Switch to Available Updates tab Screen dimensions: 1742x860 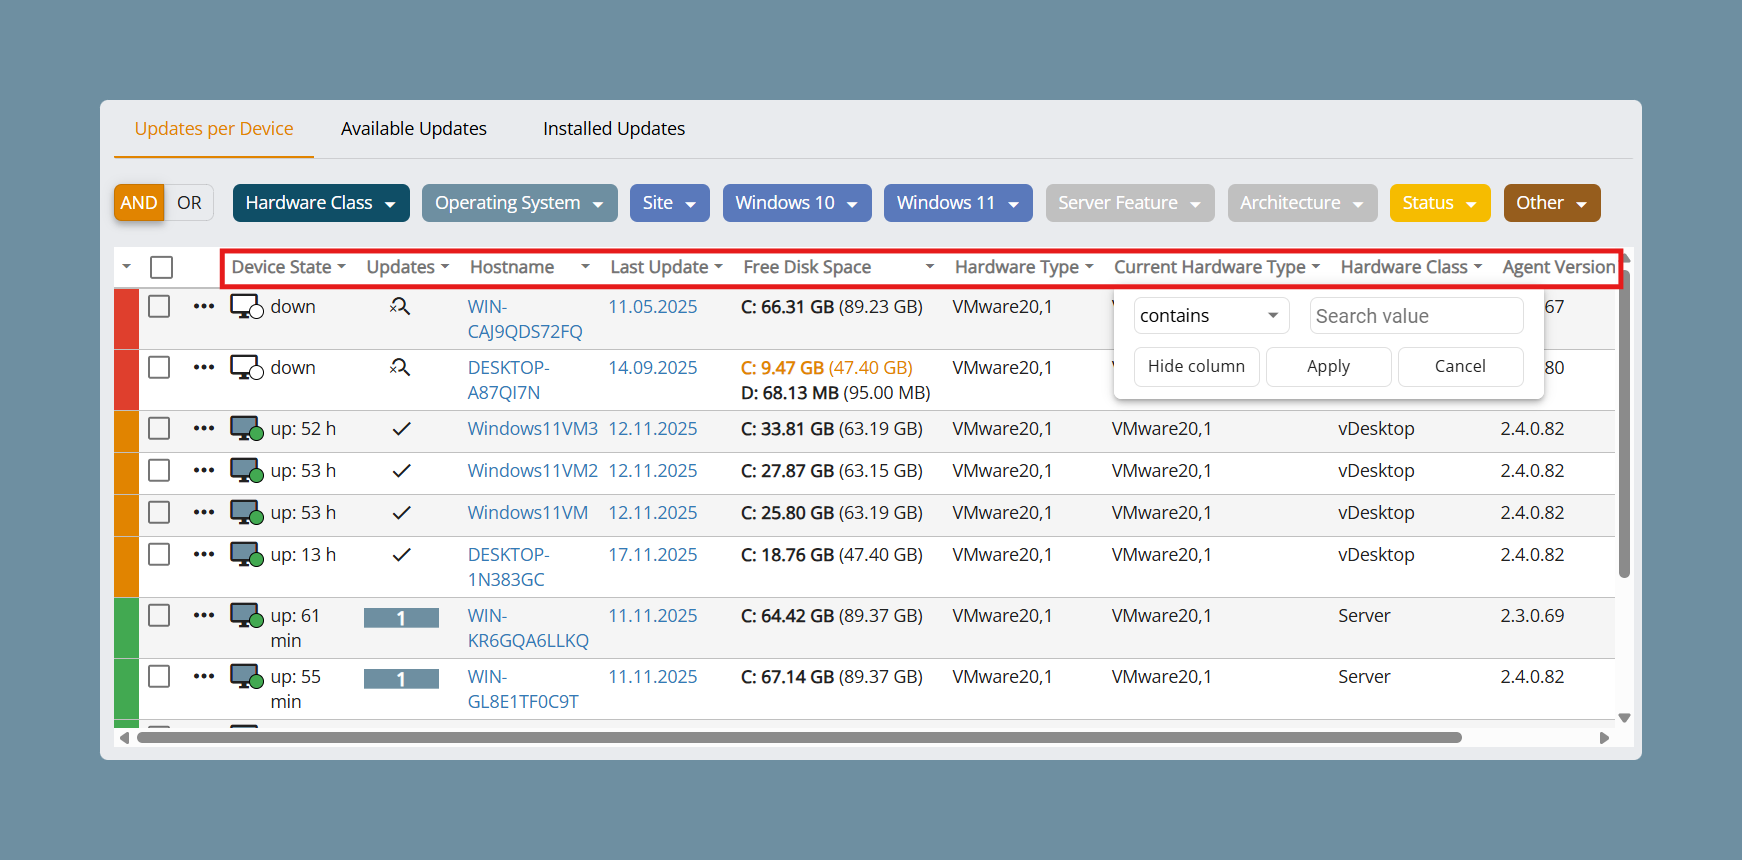[x=414, y=129]
